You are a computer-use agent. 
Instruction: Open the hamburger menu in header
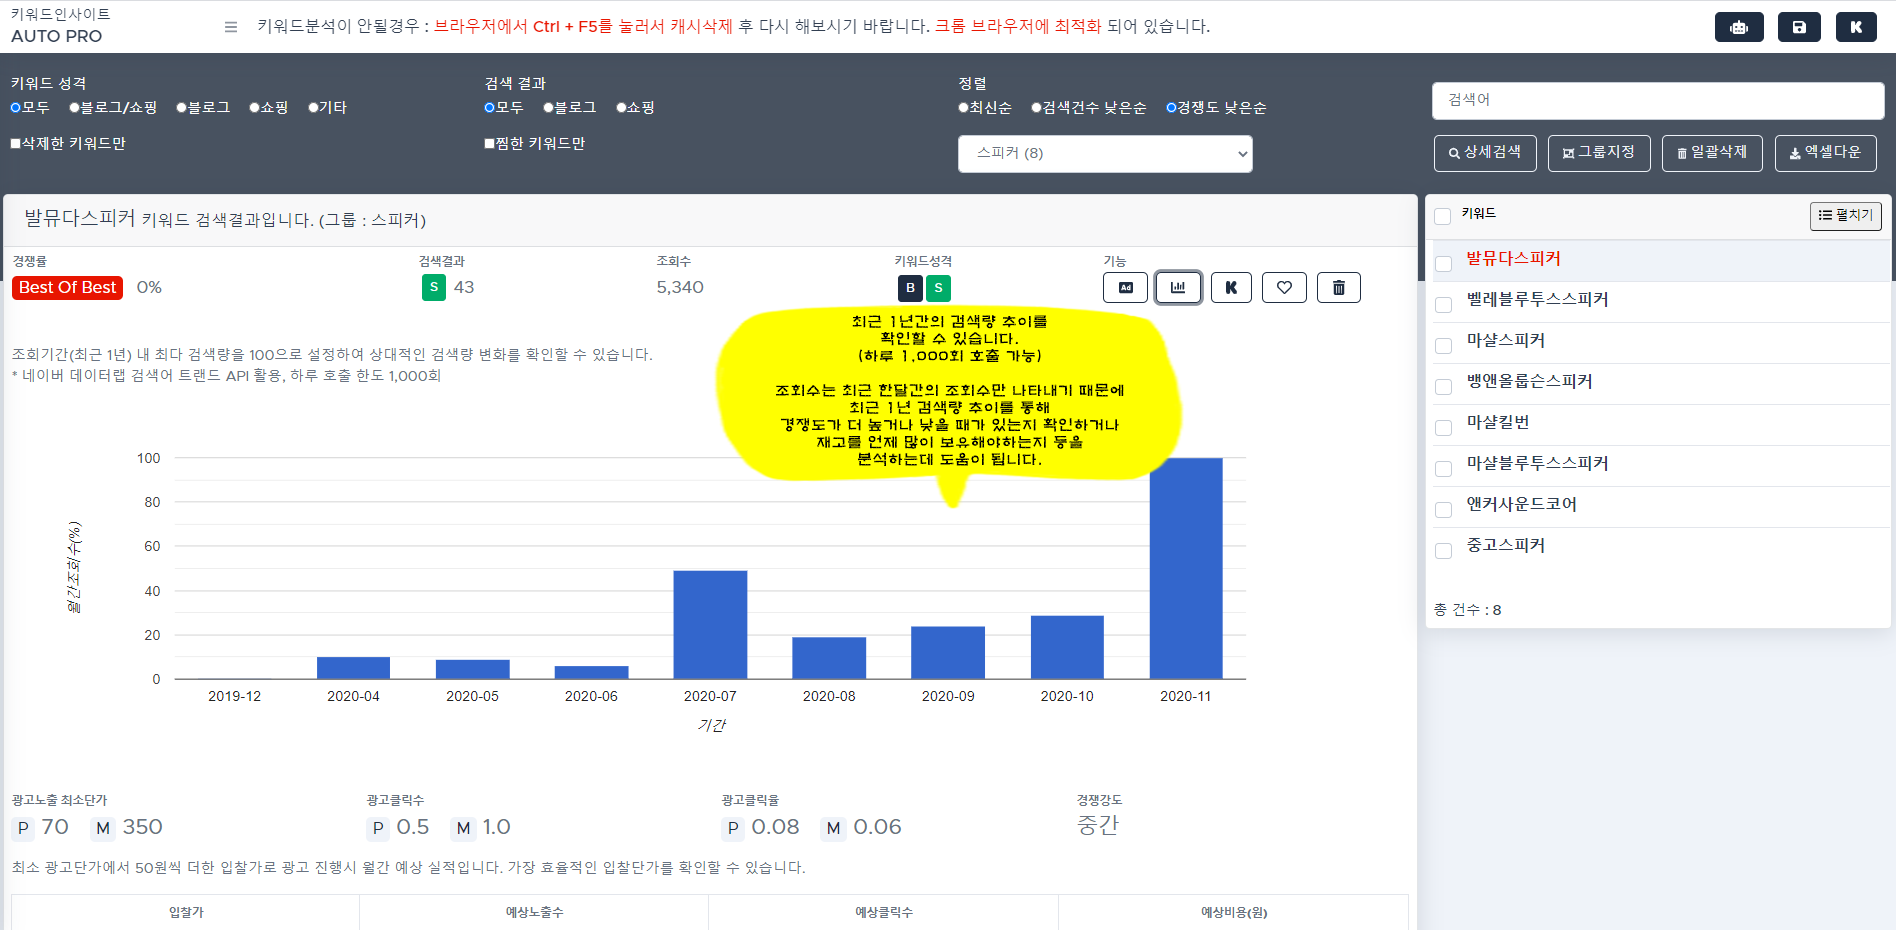point(231,27)
